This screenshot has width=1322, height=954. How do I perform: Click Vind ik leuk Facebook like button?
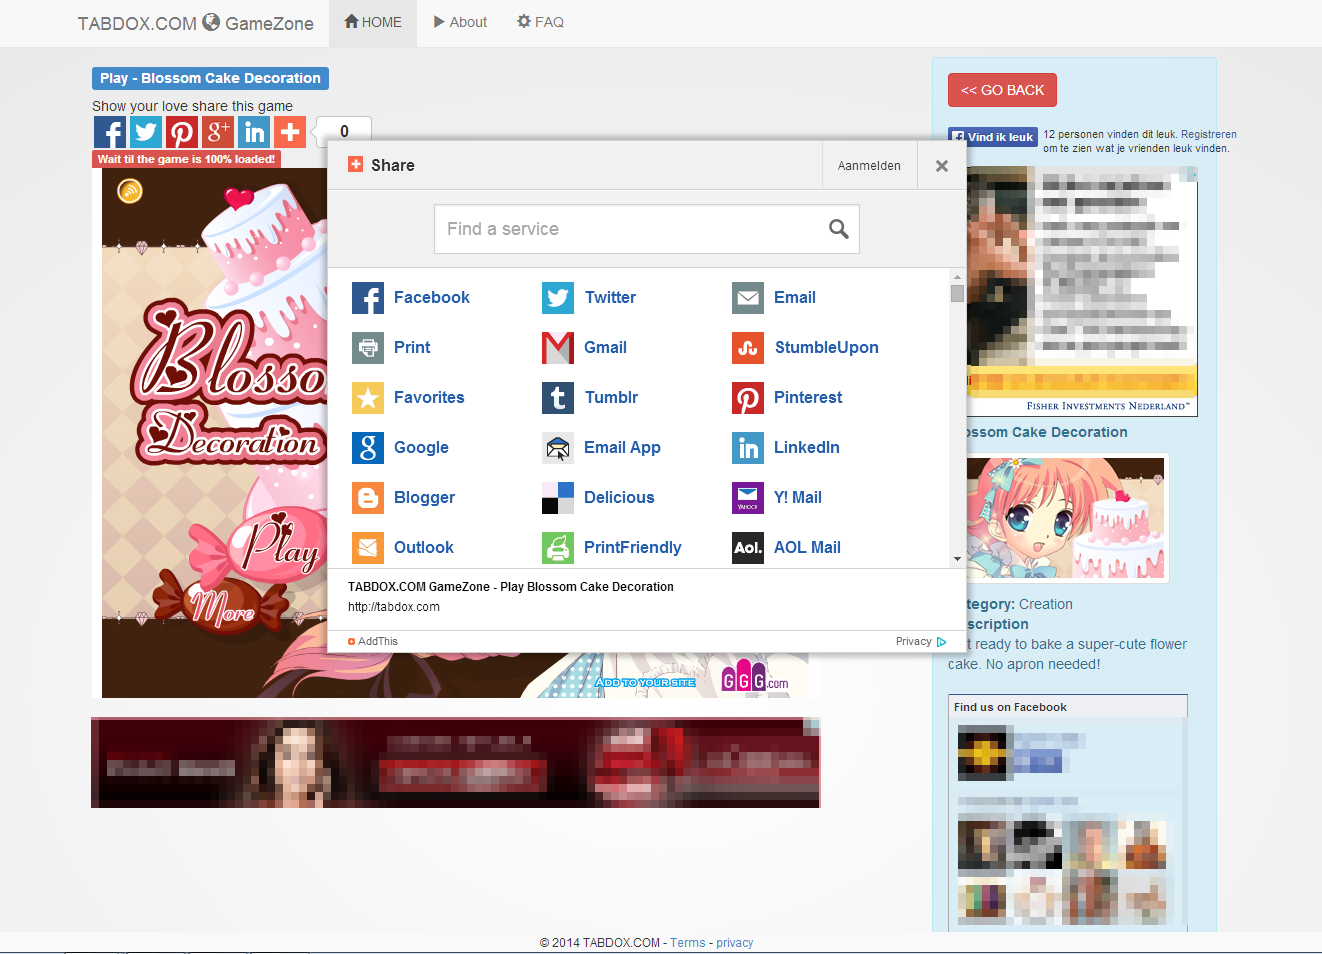click(993, 137)
